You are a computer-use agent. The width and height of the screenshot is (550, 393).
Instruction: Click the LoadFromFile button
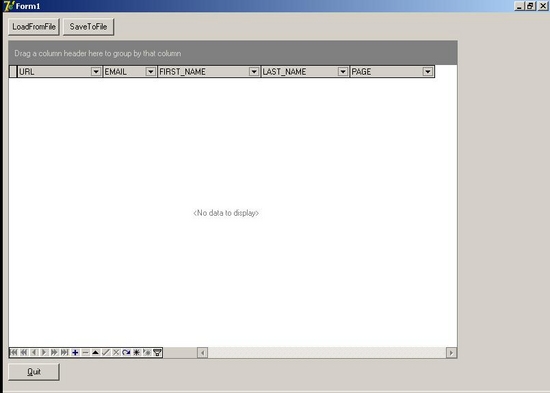click(x=34, y=27)
